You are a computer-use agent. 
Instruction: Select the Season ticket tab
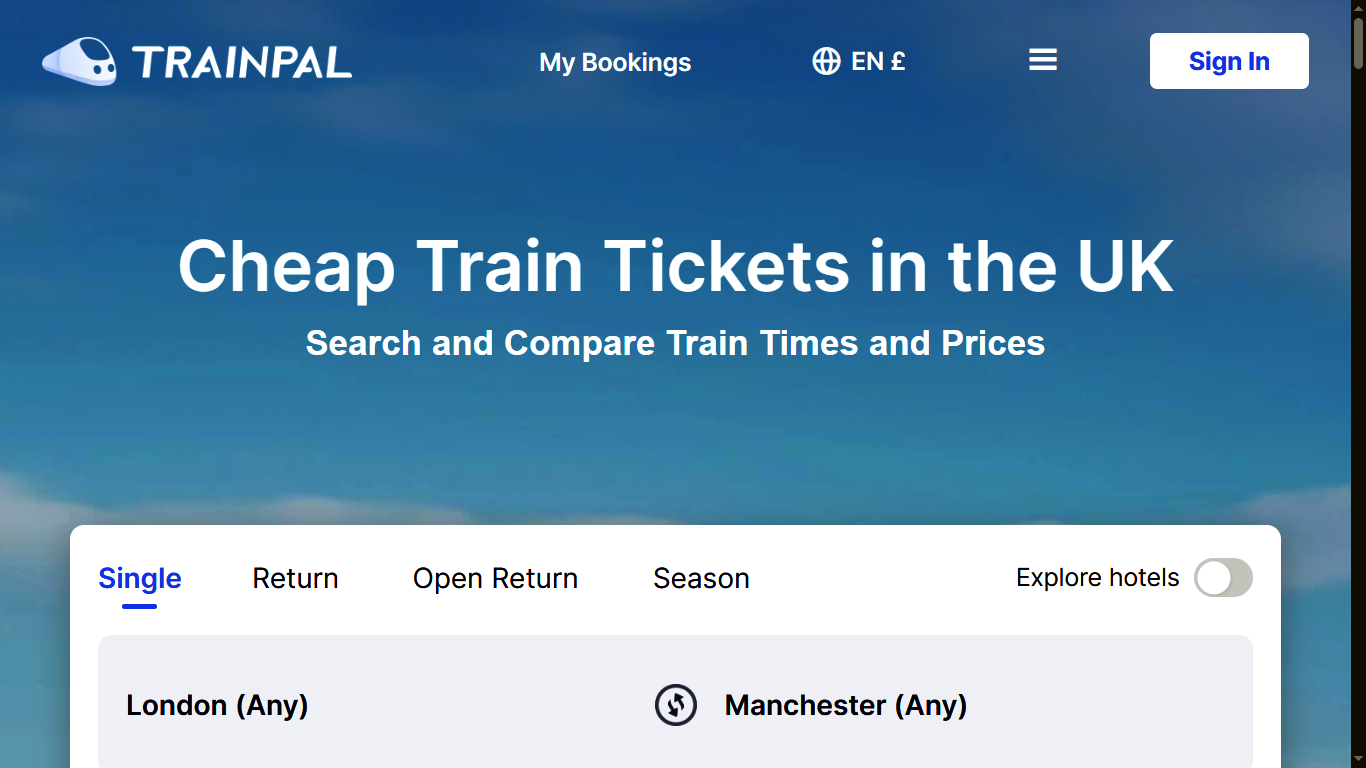701,578
